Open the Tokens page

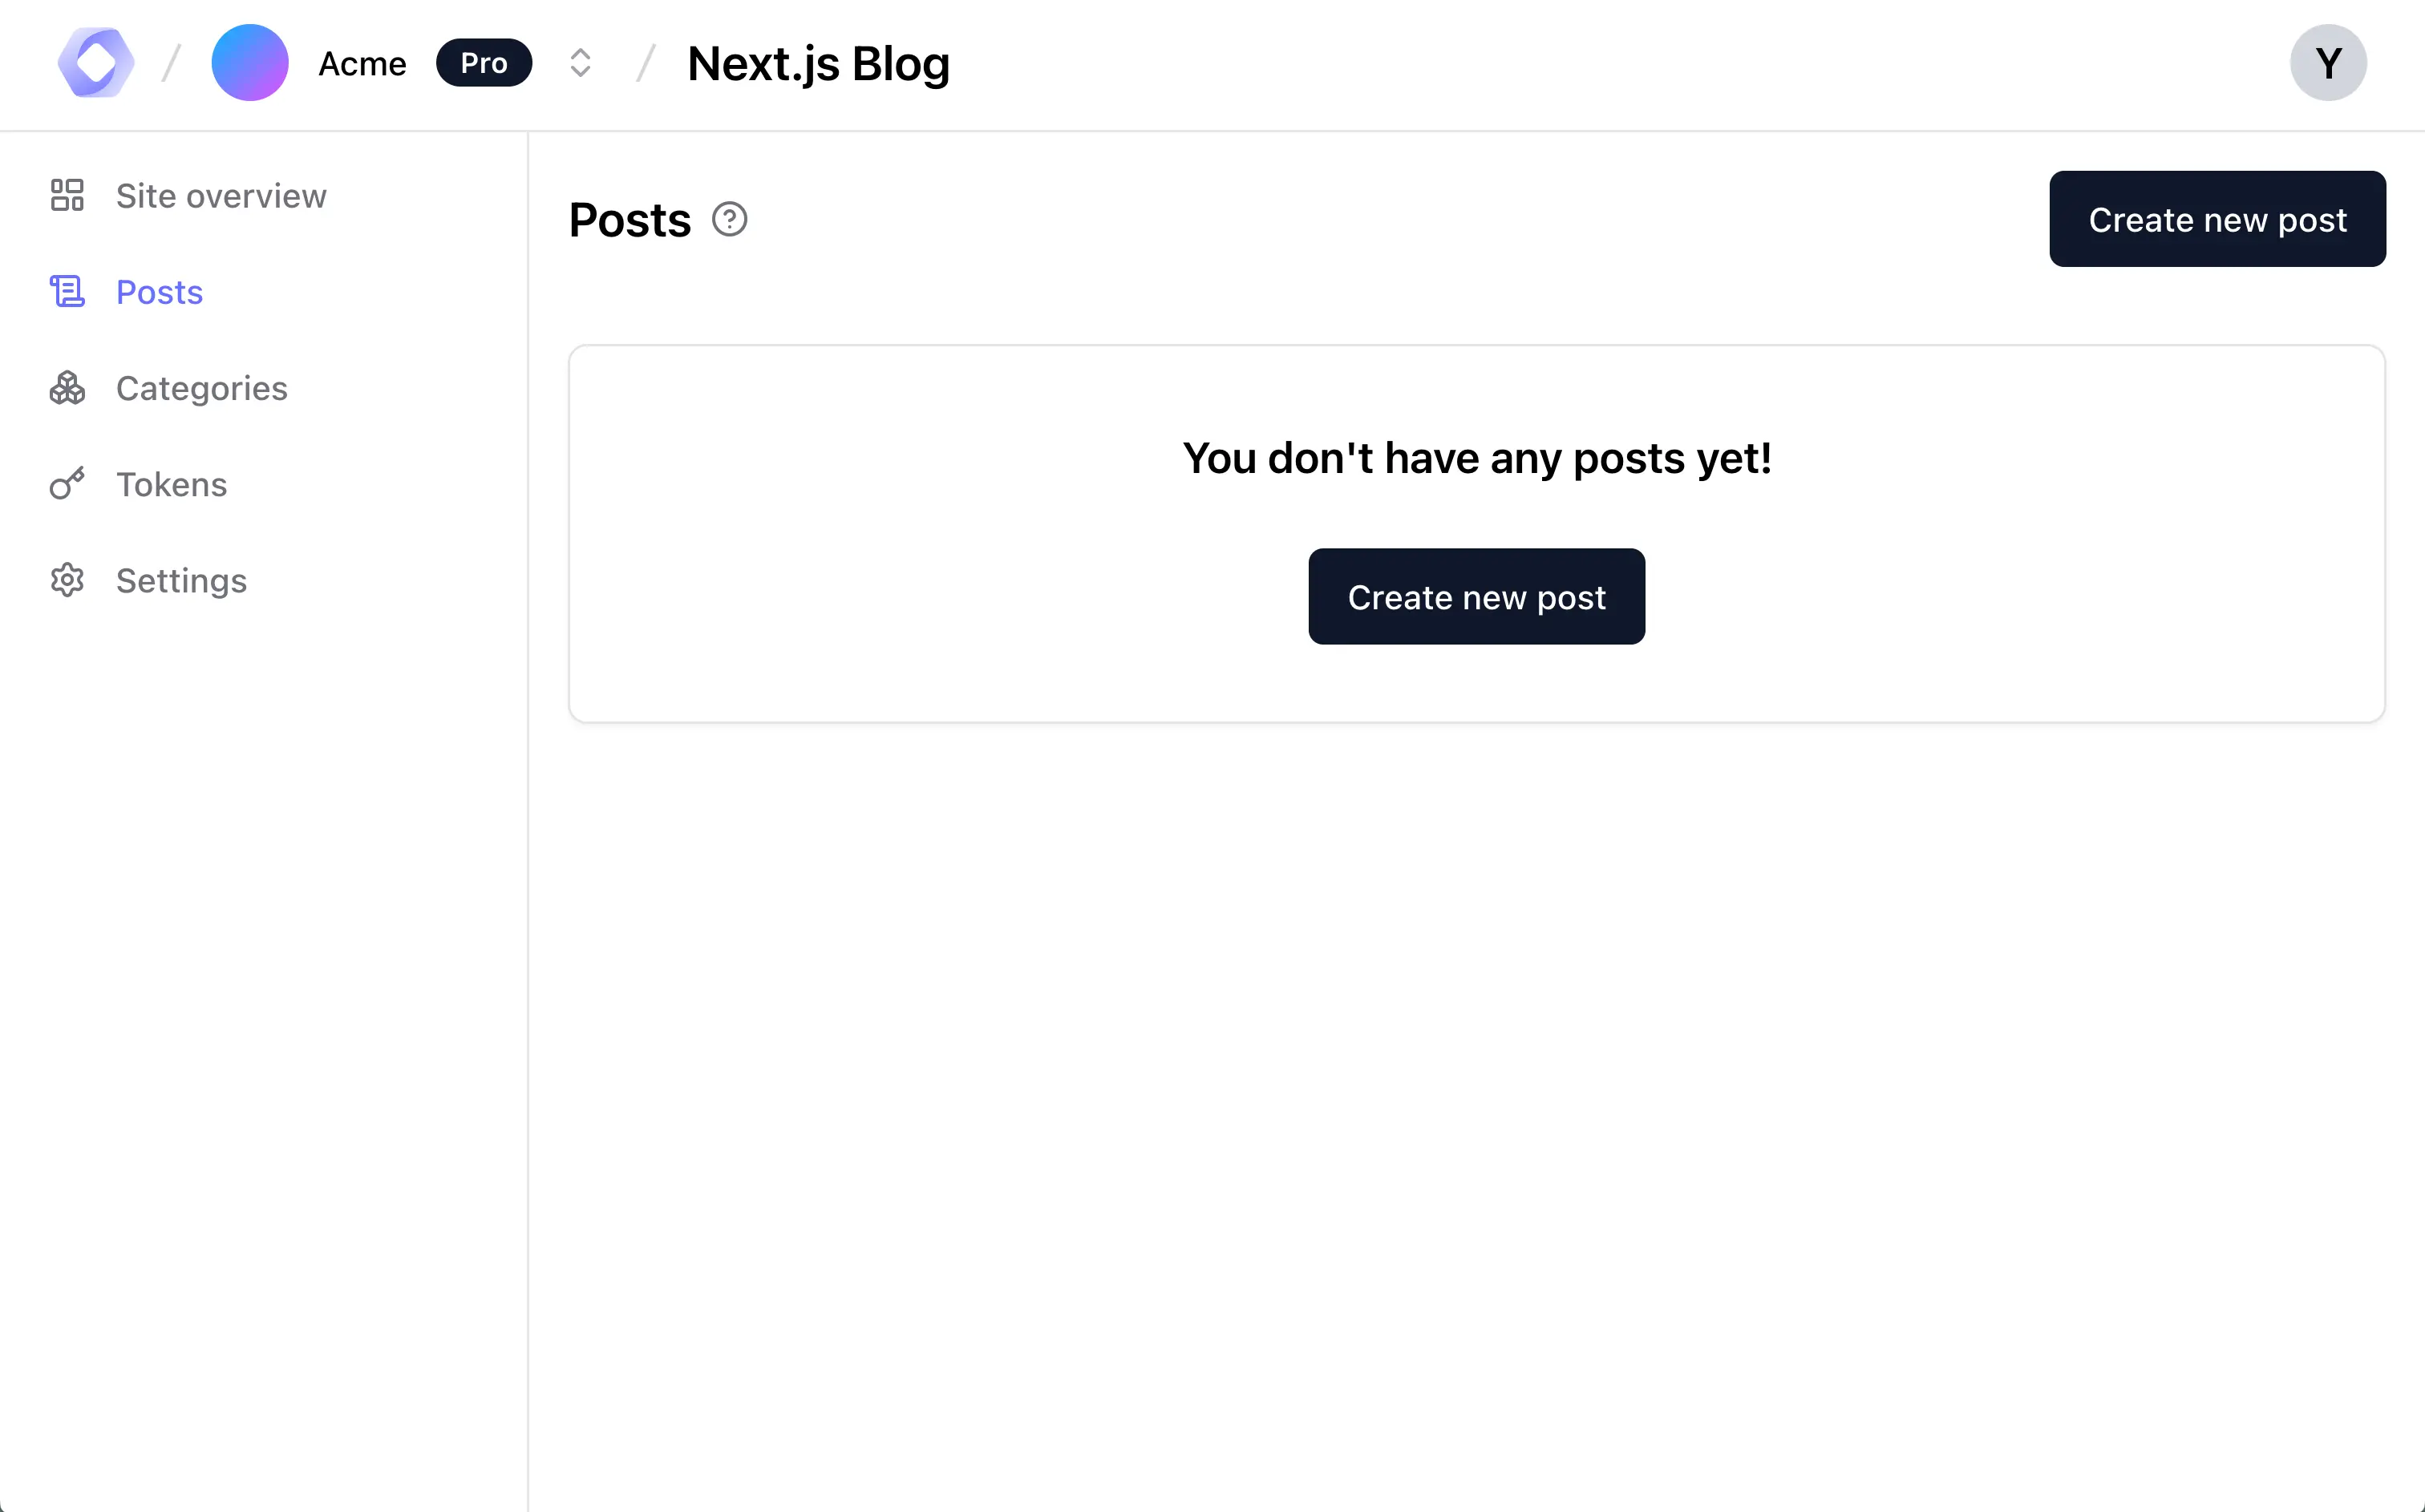[171, 483]
